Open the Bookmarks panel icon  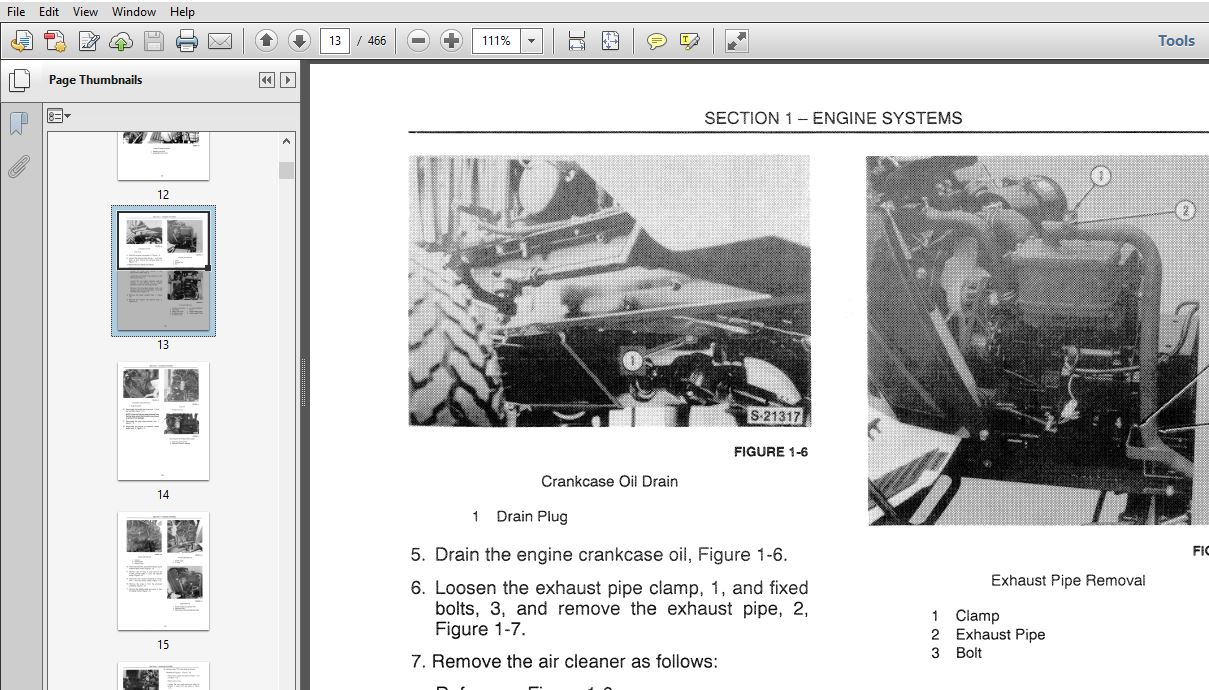[18, 124]
